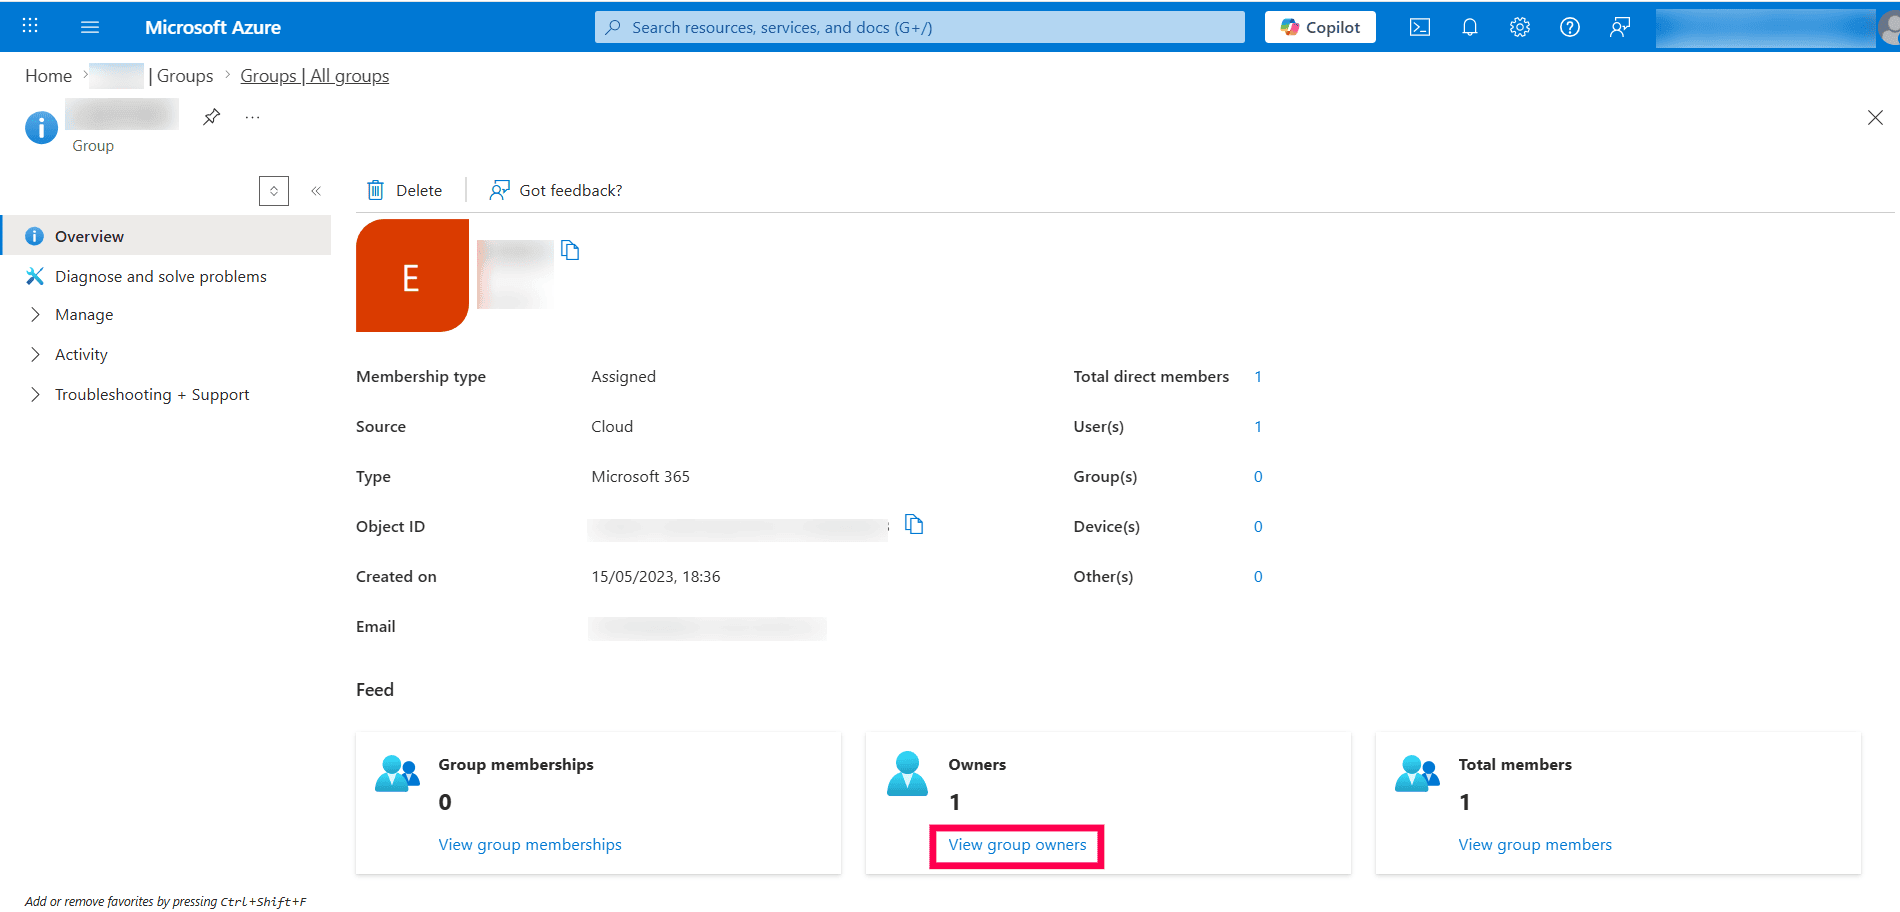This screenshot has height=912, width=1900.
Task: Toggle the sidebar expand/collapse all control
Action: (274, 191)
